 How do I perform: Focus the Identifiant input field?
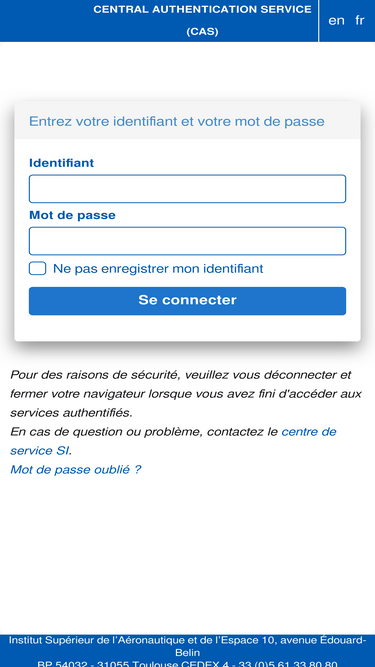(188, 189)
